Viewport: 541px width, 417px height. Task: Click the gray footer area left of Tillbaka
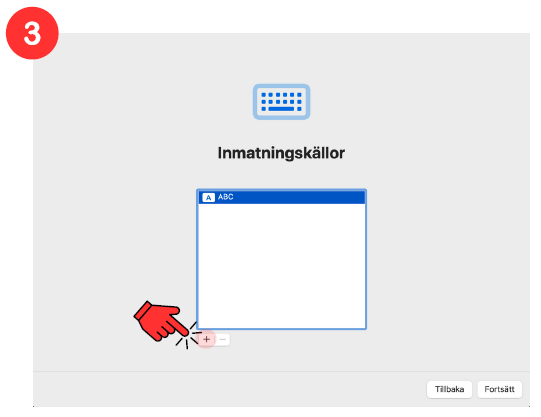[x=228, y=389]
